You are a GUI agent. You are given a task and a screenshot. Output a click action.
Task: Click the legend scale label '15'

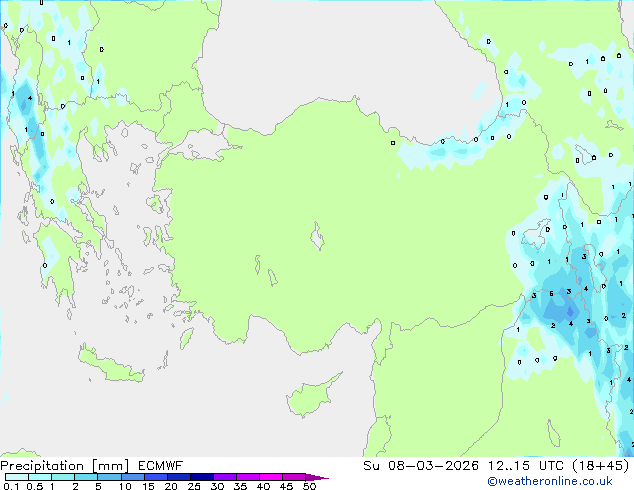[148, 486]
